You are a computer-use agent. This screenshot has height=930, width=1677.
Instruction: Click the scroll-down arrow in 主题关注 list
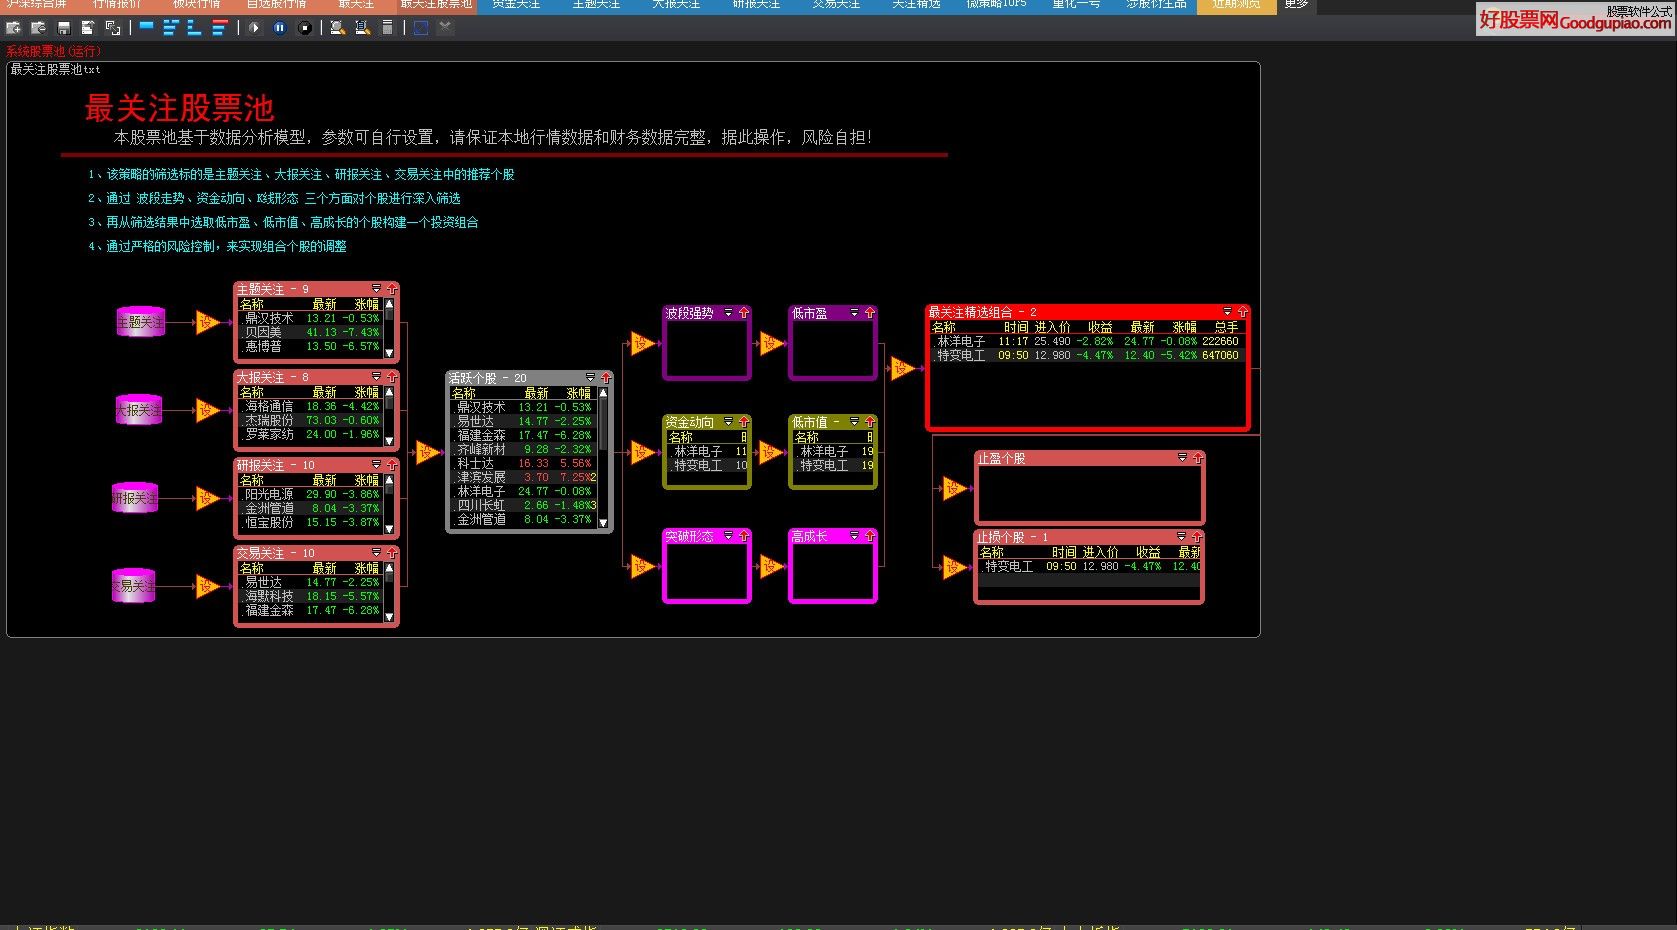389,353
